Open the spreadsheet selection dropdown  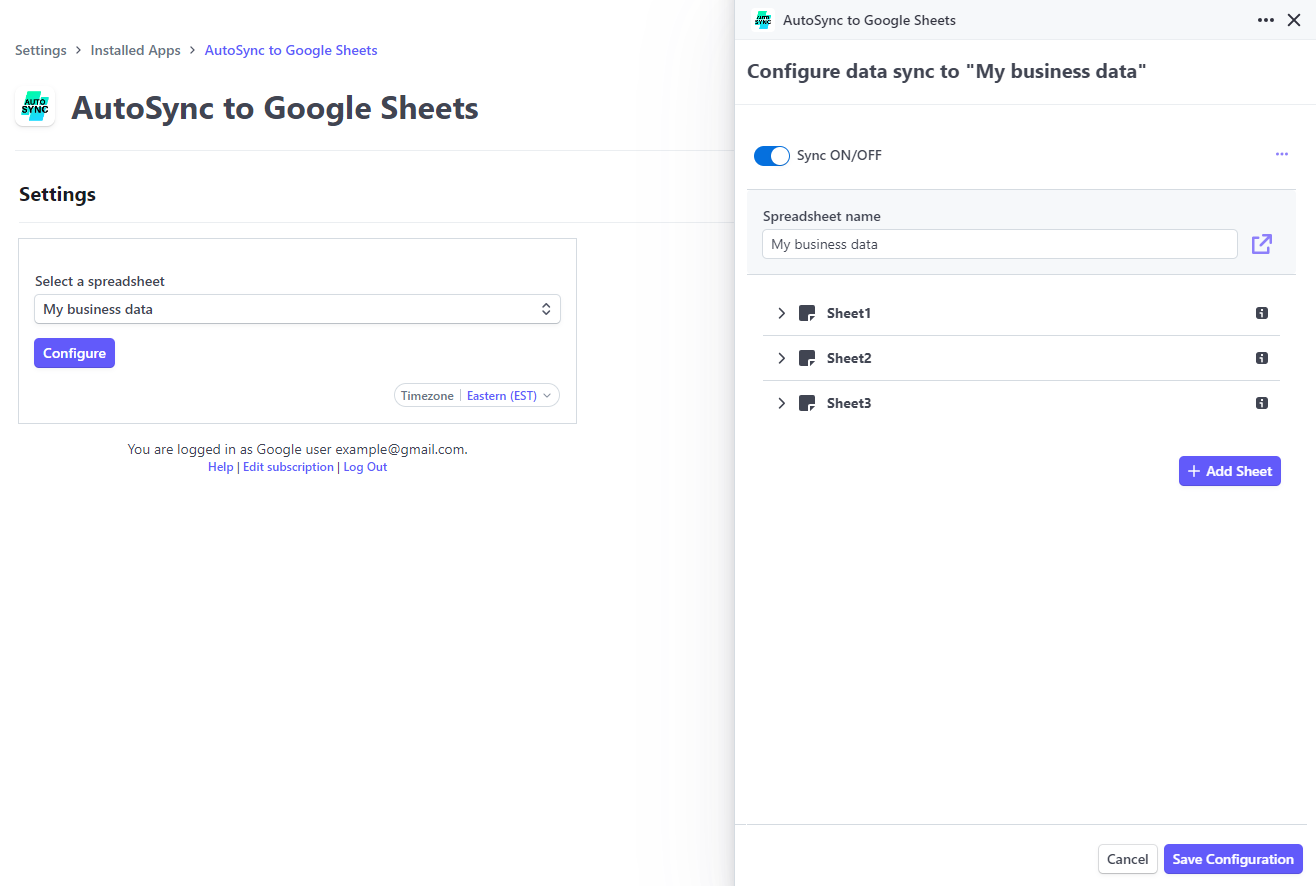[297, 309]
